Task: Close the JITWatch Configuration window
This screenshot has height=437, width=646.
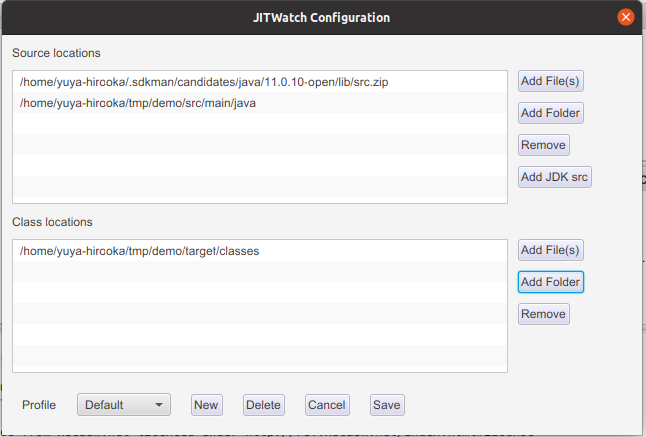Action: tap(626, 17)
